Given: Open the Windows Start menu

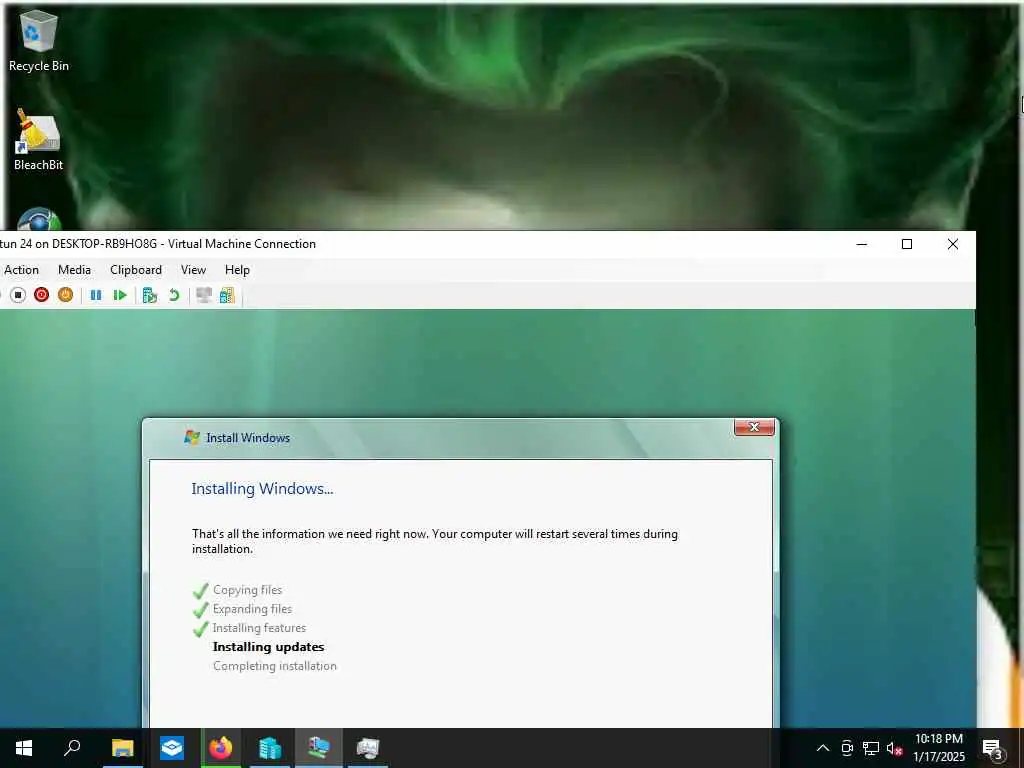Looking at the screenshot, I should click(24, 748).
